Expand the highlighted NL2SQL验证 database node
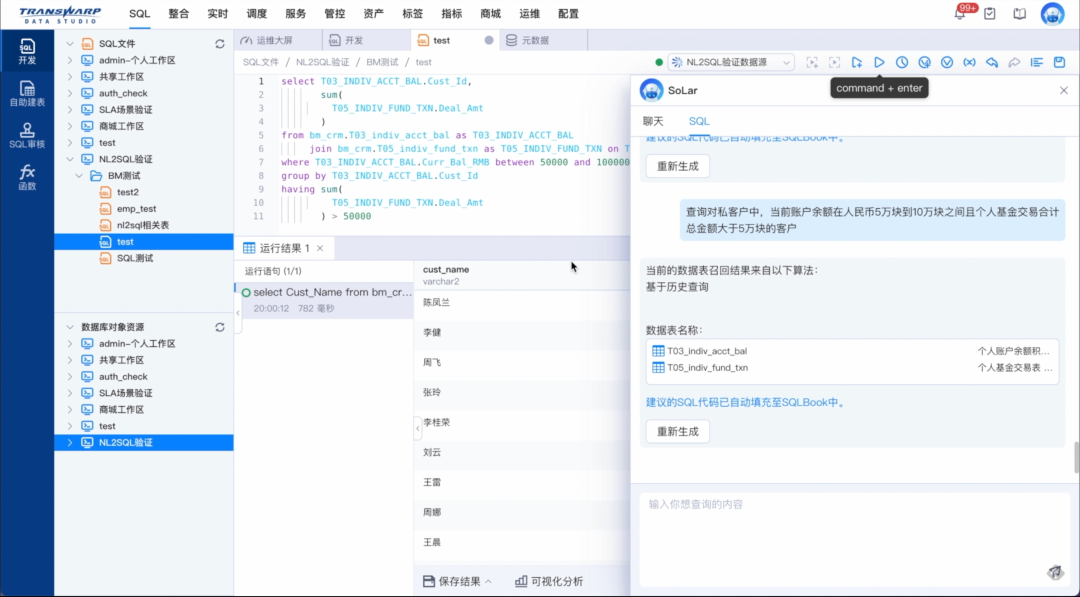 pos(70,443)
